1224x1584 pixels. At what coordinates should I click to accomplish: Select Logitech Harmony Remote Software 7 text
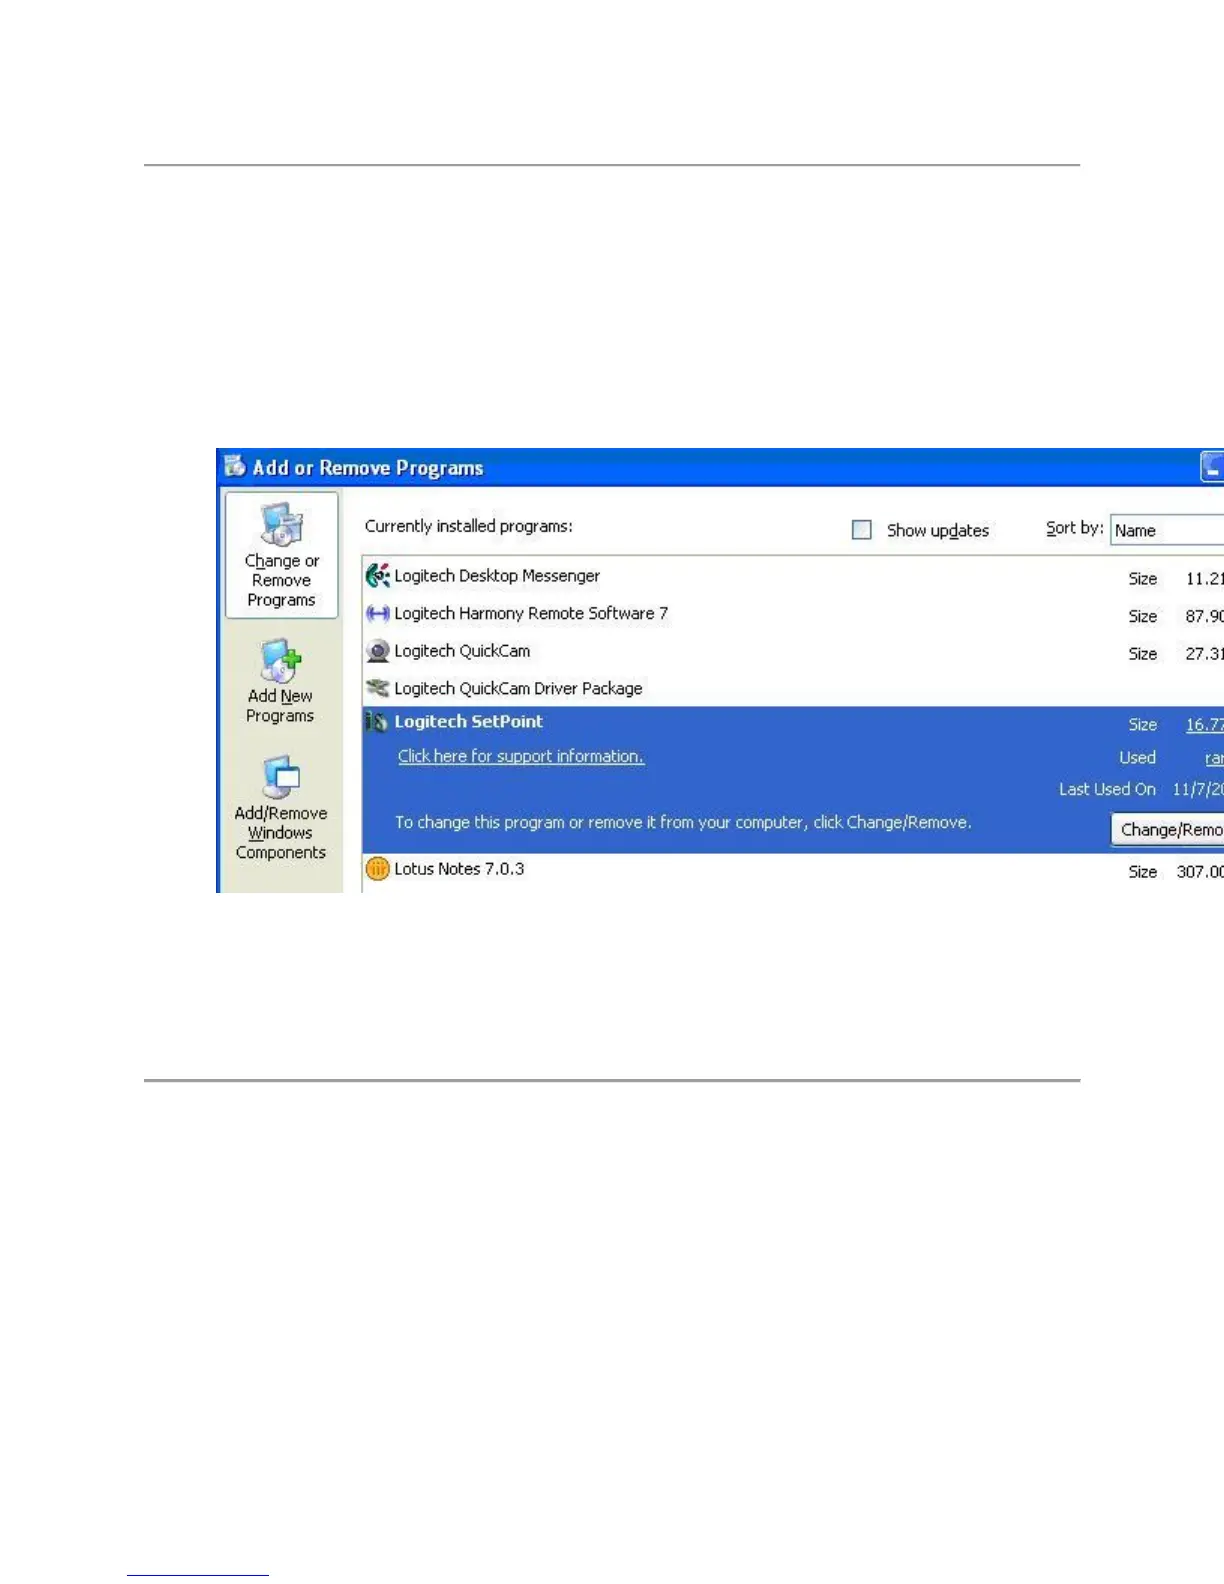click(x=531, y=613)
